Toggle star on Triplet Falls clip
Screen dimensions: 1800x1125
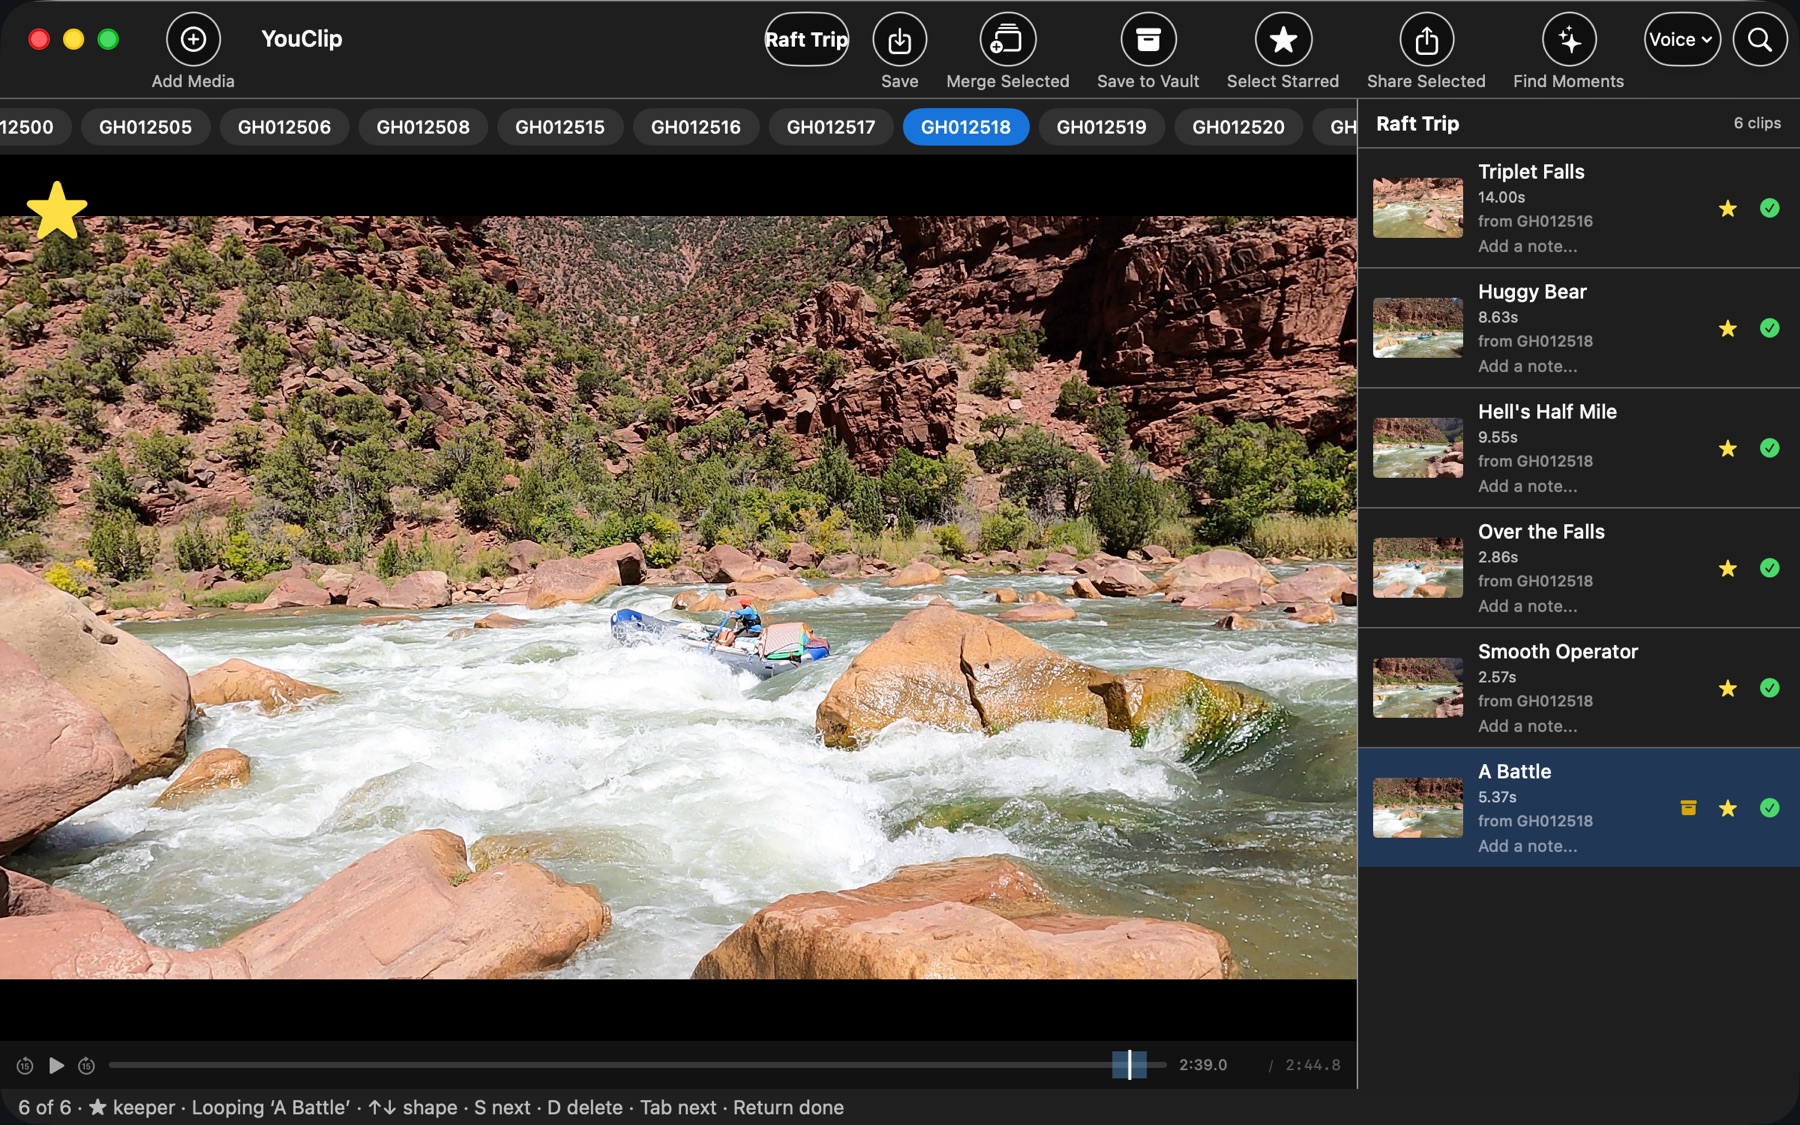(x=1727, y=208)
